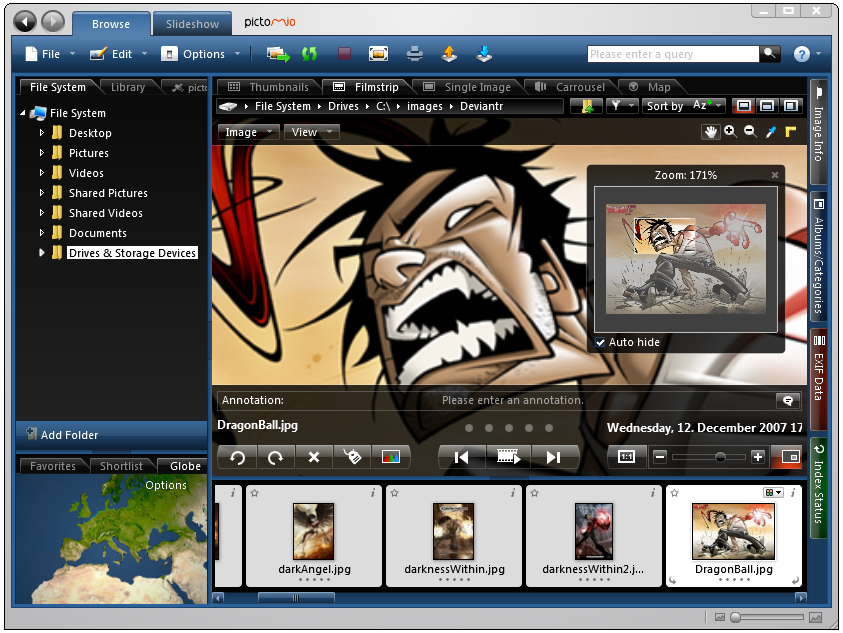Go to previous image in filmstrip
The width and height of the screenshot is (843, 633).
461,457
